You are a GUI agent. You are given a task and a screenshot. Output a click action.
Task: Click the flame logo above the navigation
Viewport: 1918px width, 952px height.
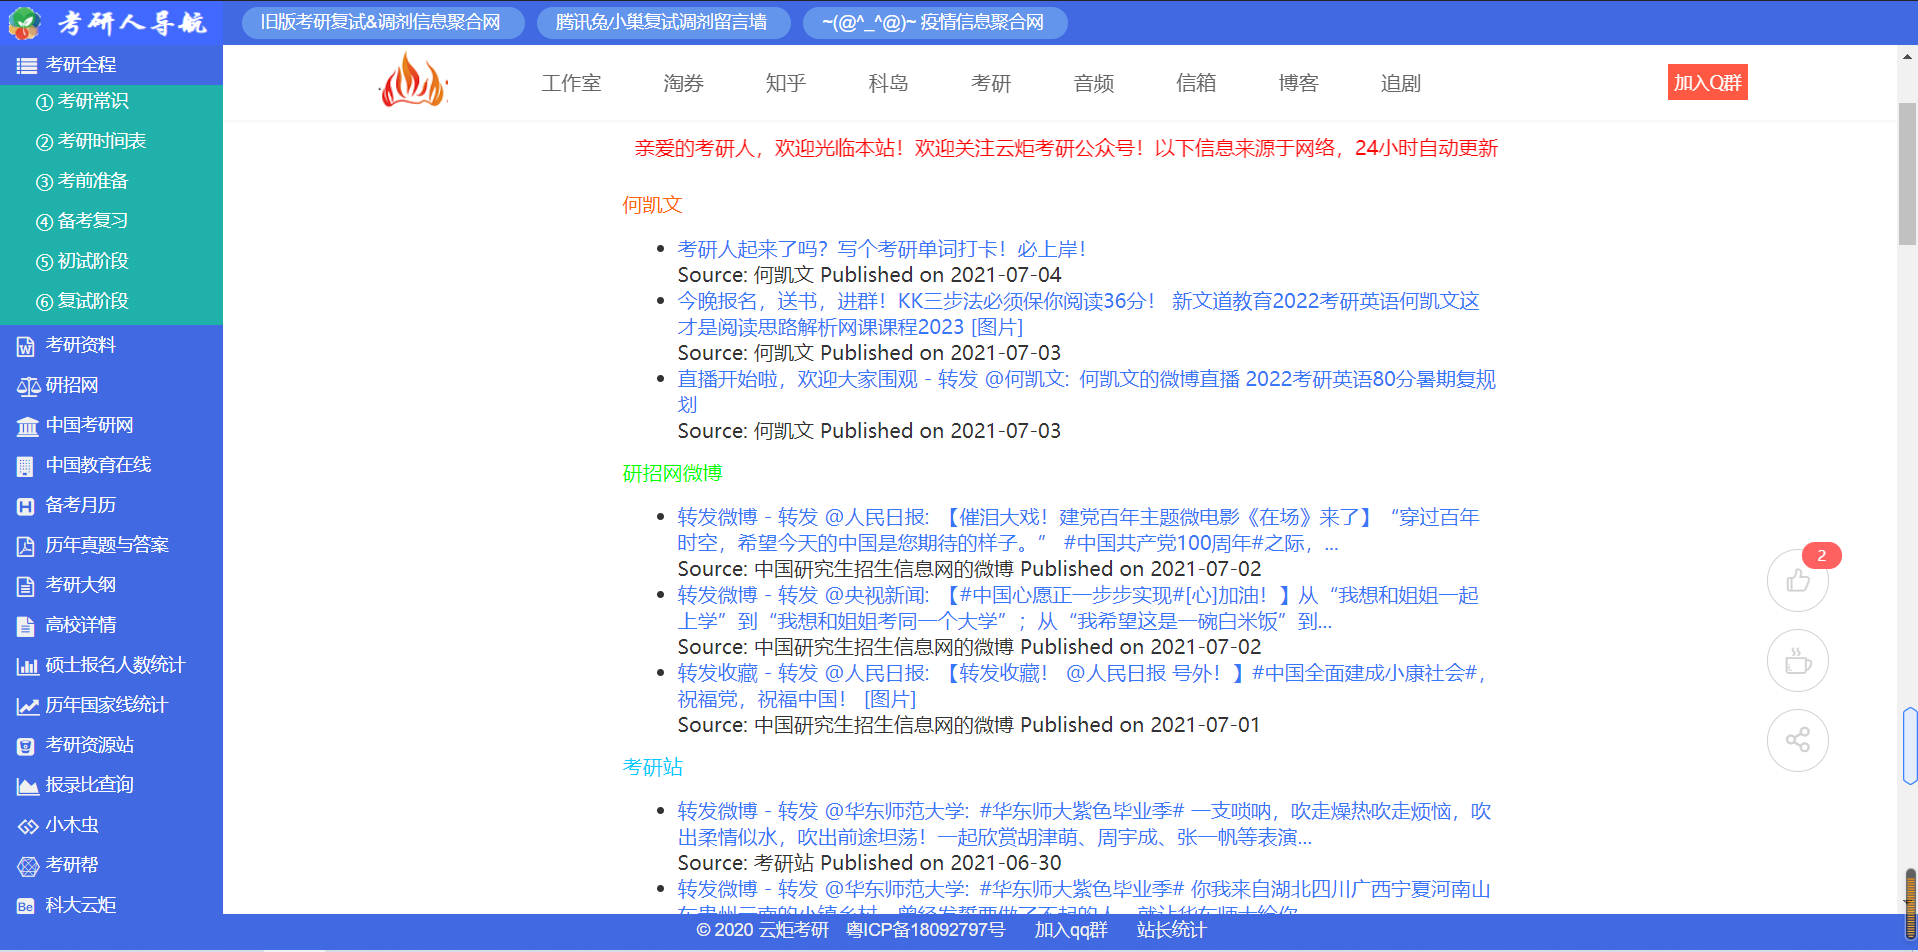[412, 81]
